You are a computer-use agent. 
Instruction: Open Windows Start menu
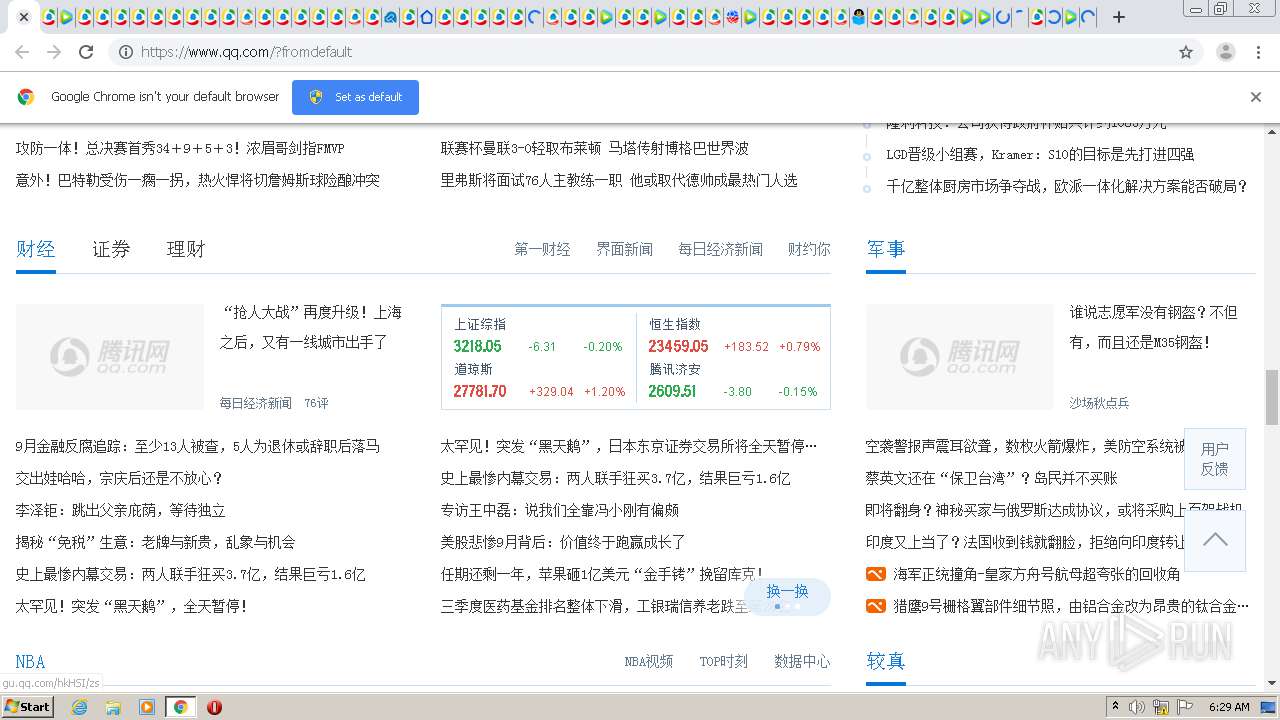coord(28,706)
